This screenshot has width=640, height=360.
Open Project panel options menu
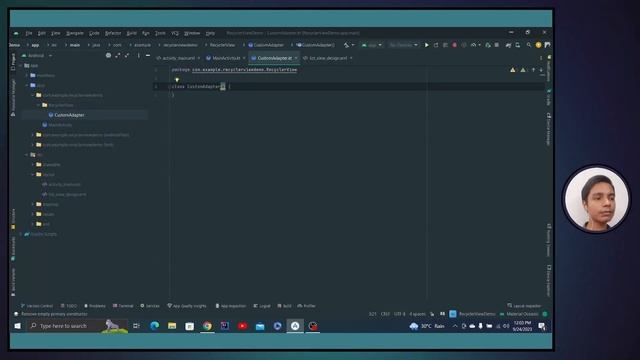click(x=138, y=56)
